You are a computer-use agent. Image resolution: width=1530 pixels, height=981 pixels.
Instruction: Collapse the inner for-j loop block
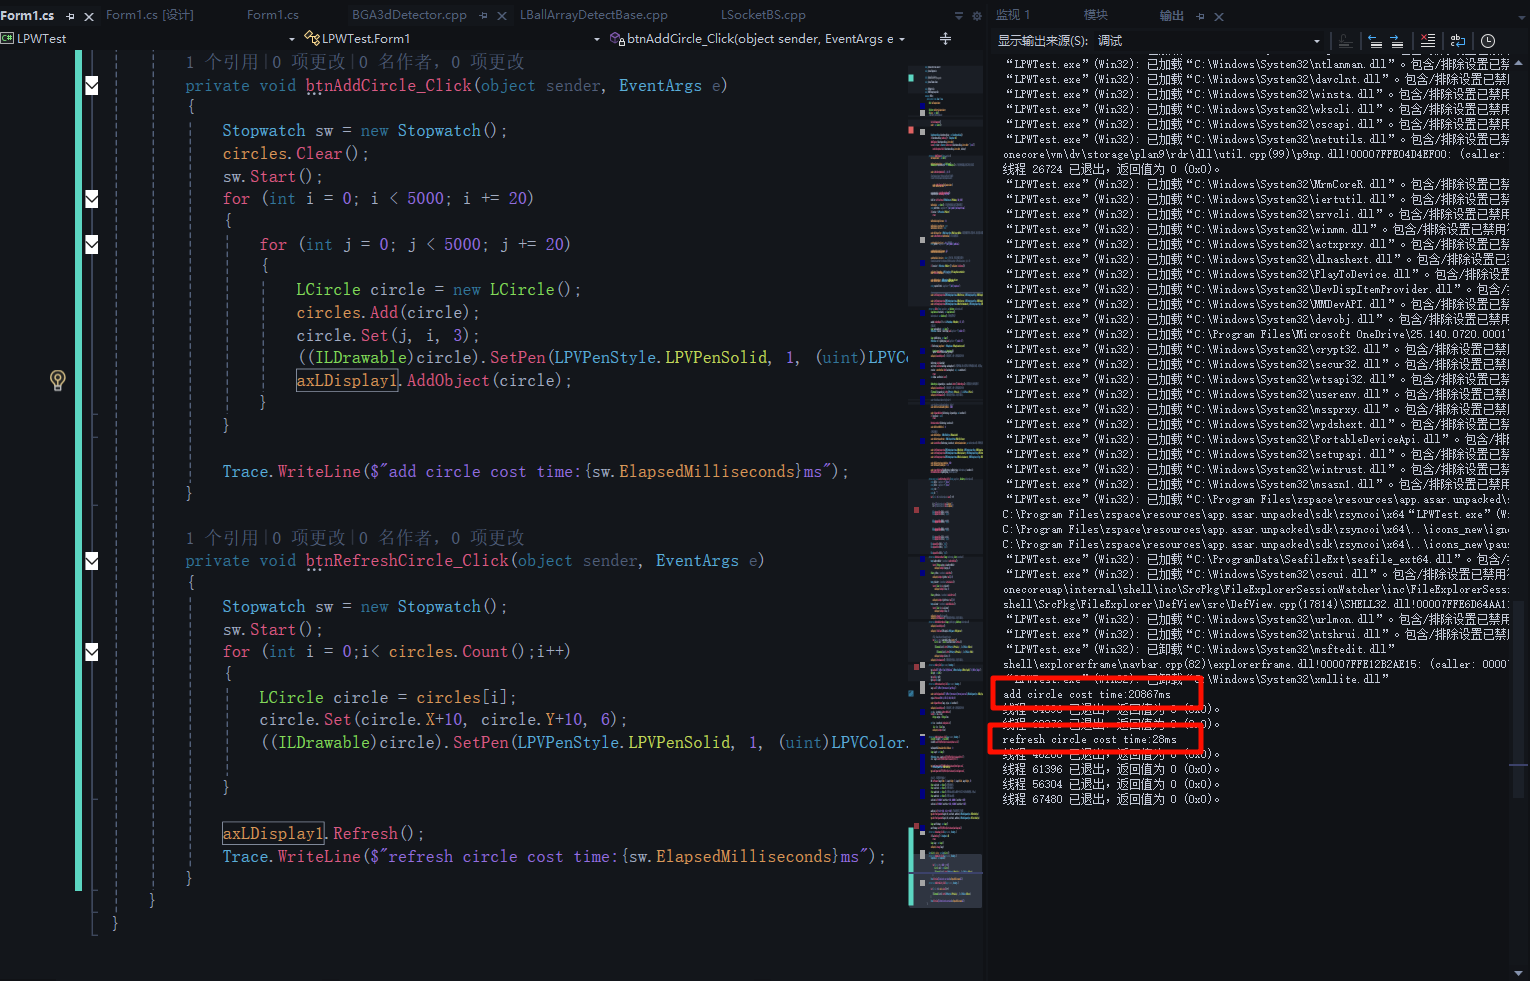point(92,245)
